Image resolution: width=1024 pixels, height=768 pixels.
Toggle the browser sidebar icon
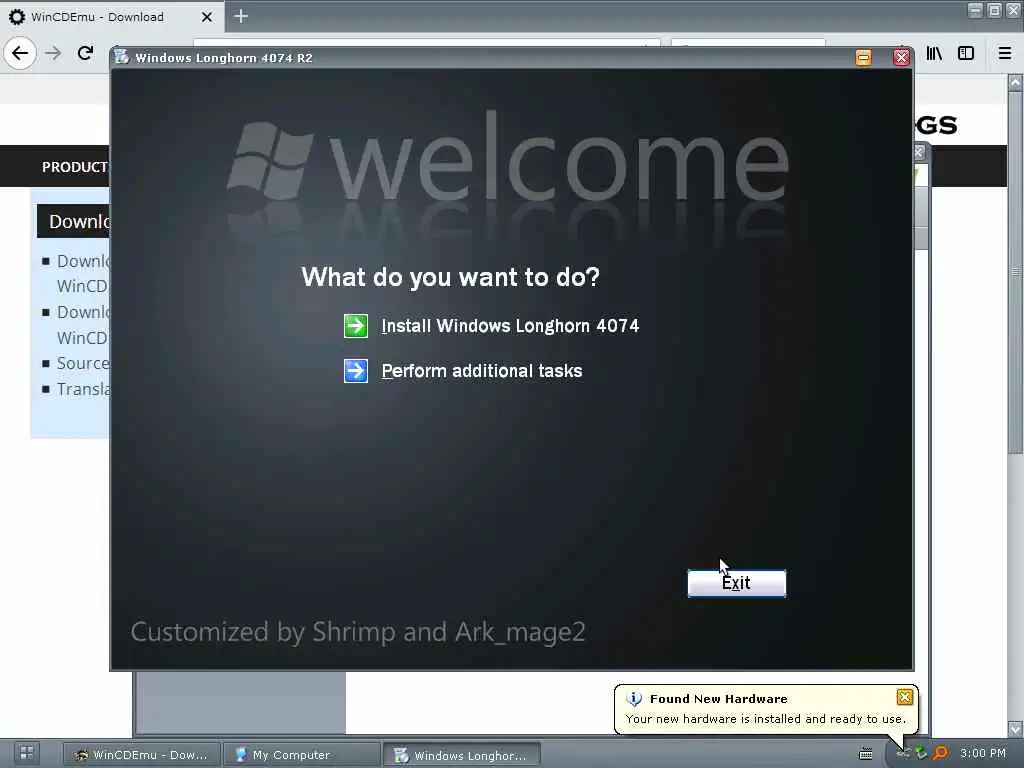966,54
